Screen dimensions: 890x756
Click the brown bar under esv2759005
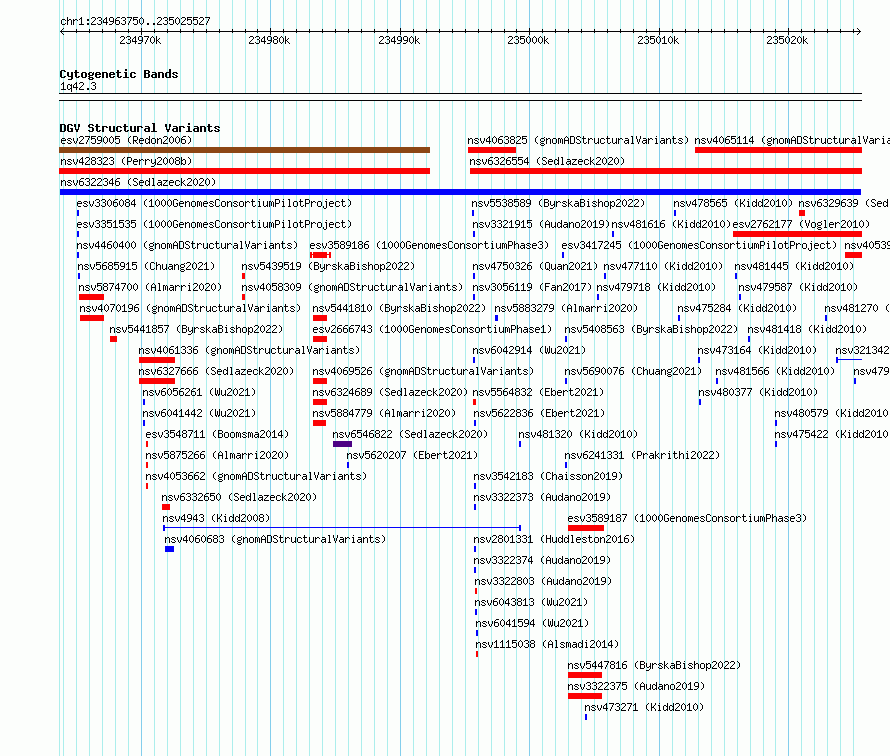coord(245,150)
